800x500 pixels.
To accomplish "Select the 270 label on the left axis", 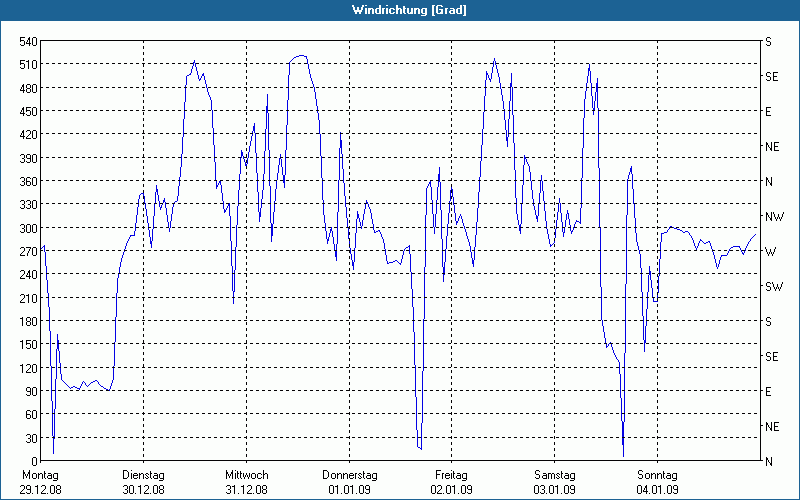I will tap(28, 252).
